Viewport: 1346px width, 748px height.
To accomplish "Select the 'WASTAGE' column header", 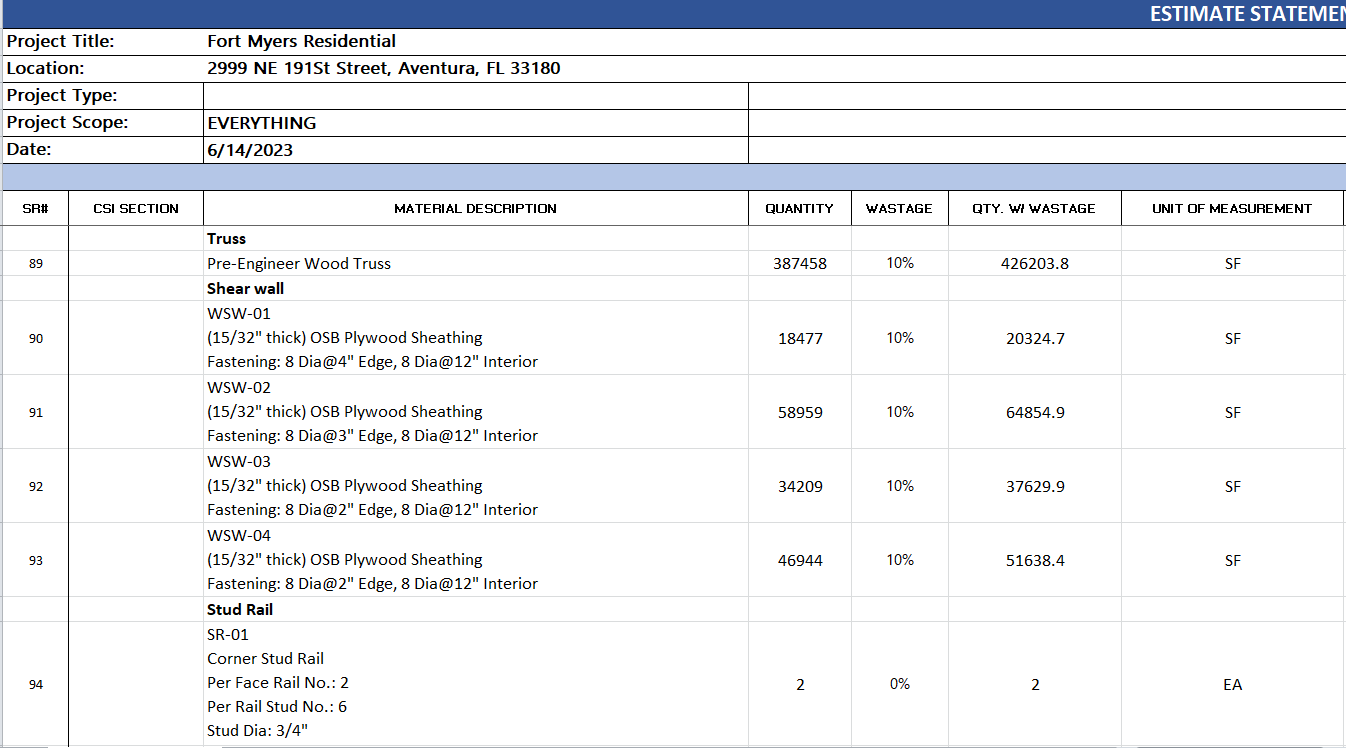I will (900, 208).
